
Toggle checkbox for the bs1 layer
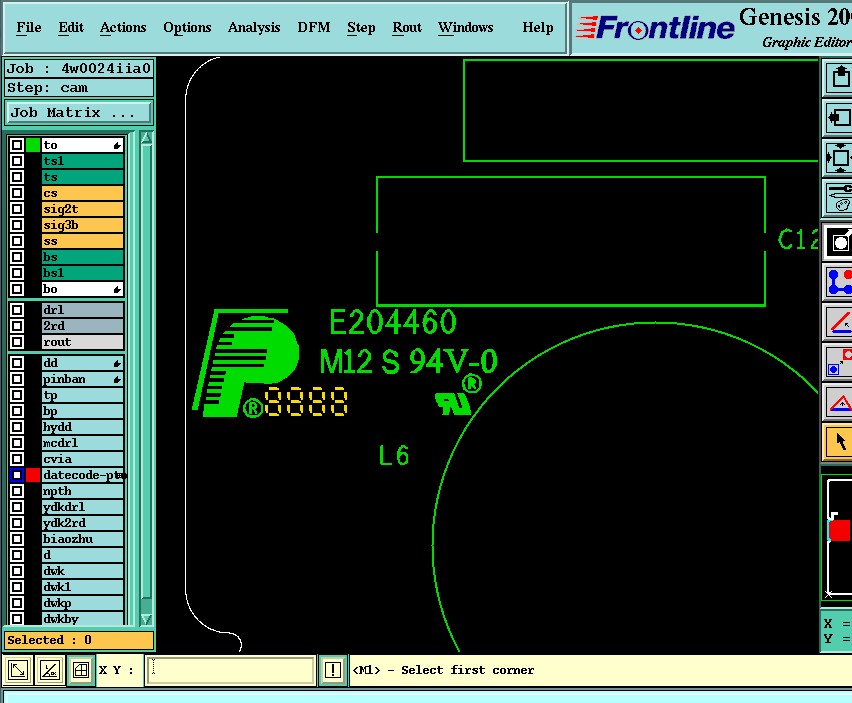[17, 273]
